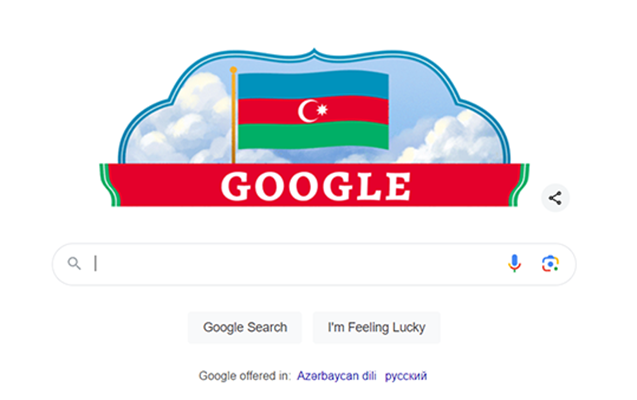
Task: Click the I'm Feeling Lucky button
Action: [376, 327]
